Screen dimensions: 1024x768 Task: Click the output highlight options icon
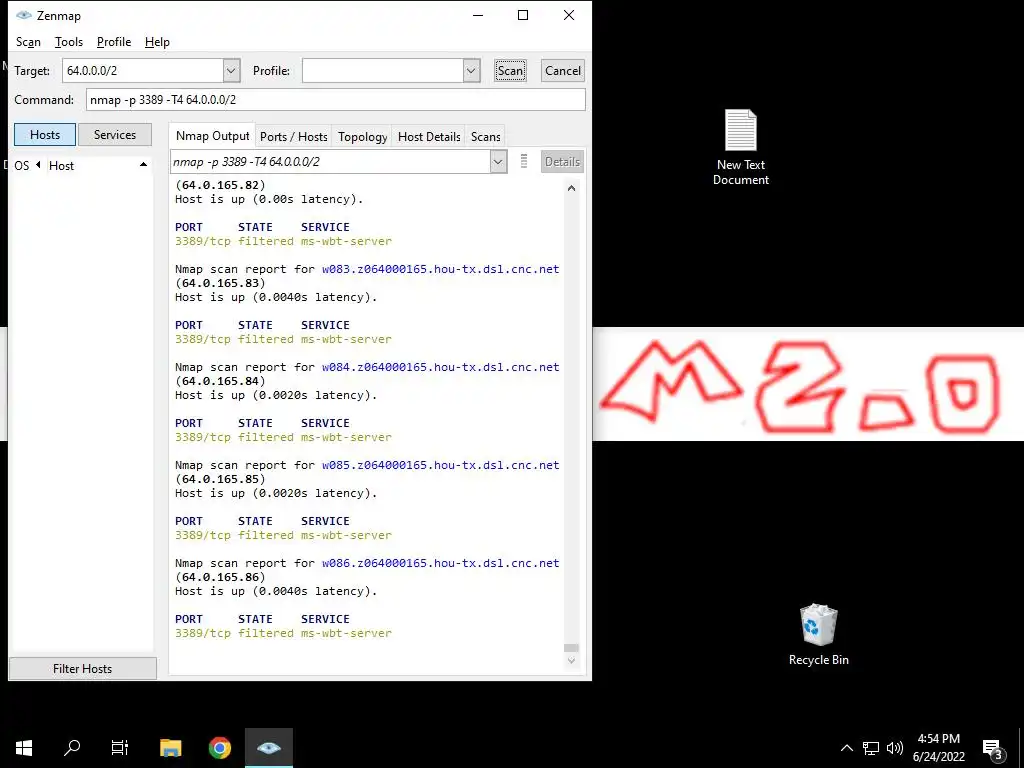point(524,161)
